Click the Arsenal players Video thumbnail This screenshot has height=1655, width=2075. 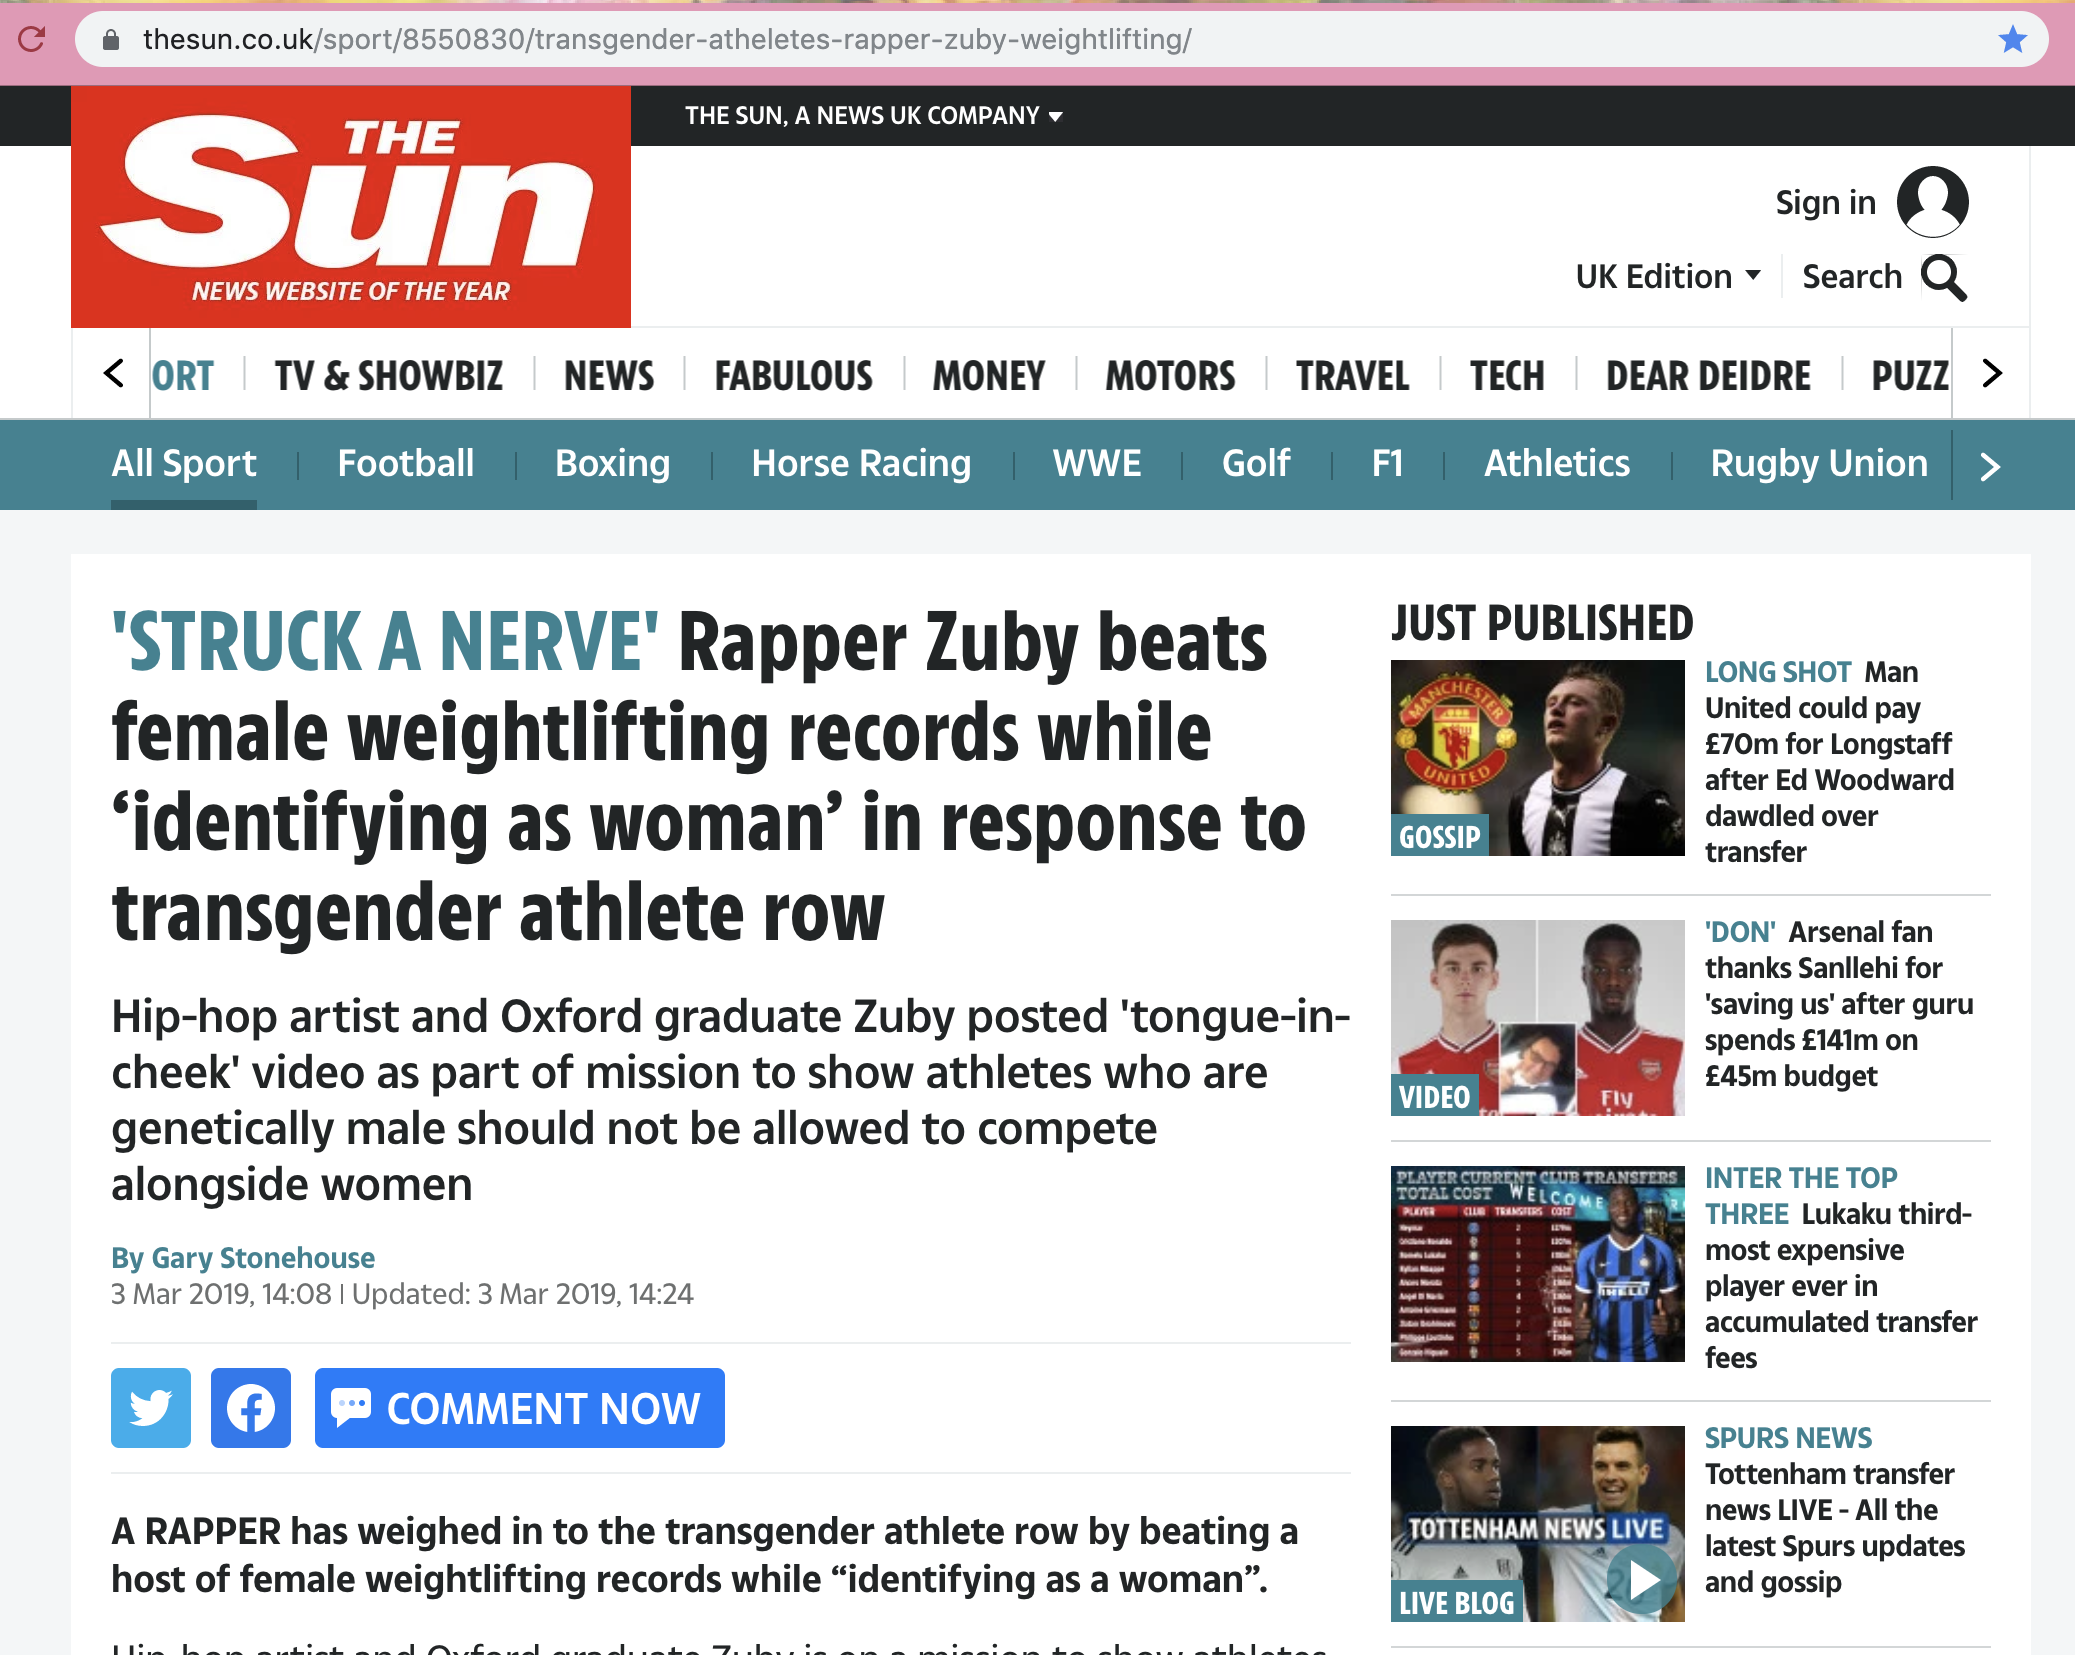coord(1538,1018)
